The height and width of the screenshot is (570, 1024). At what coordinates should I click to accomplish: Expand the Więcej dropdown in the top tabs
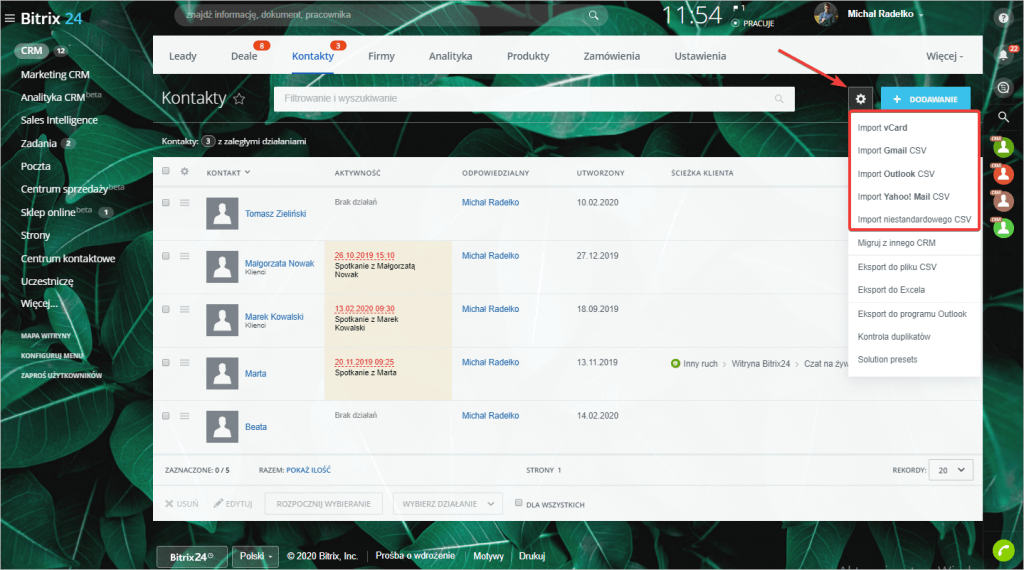click(946, 56)
